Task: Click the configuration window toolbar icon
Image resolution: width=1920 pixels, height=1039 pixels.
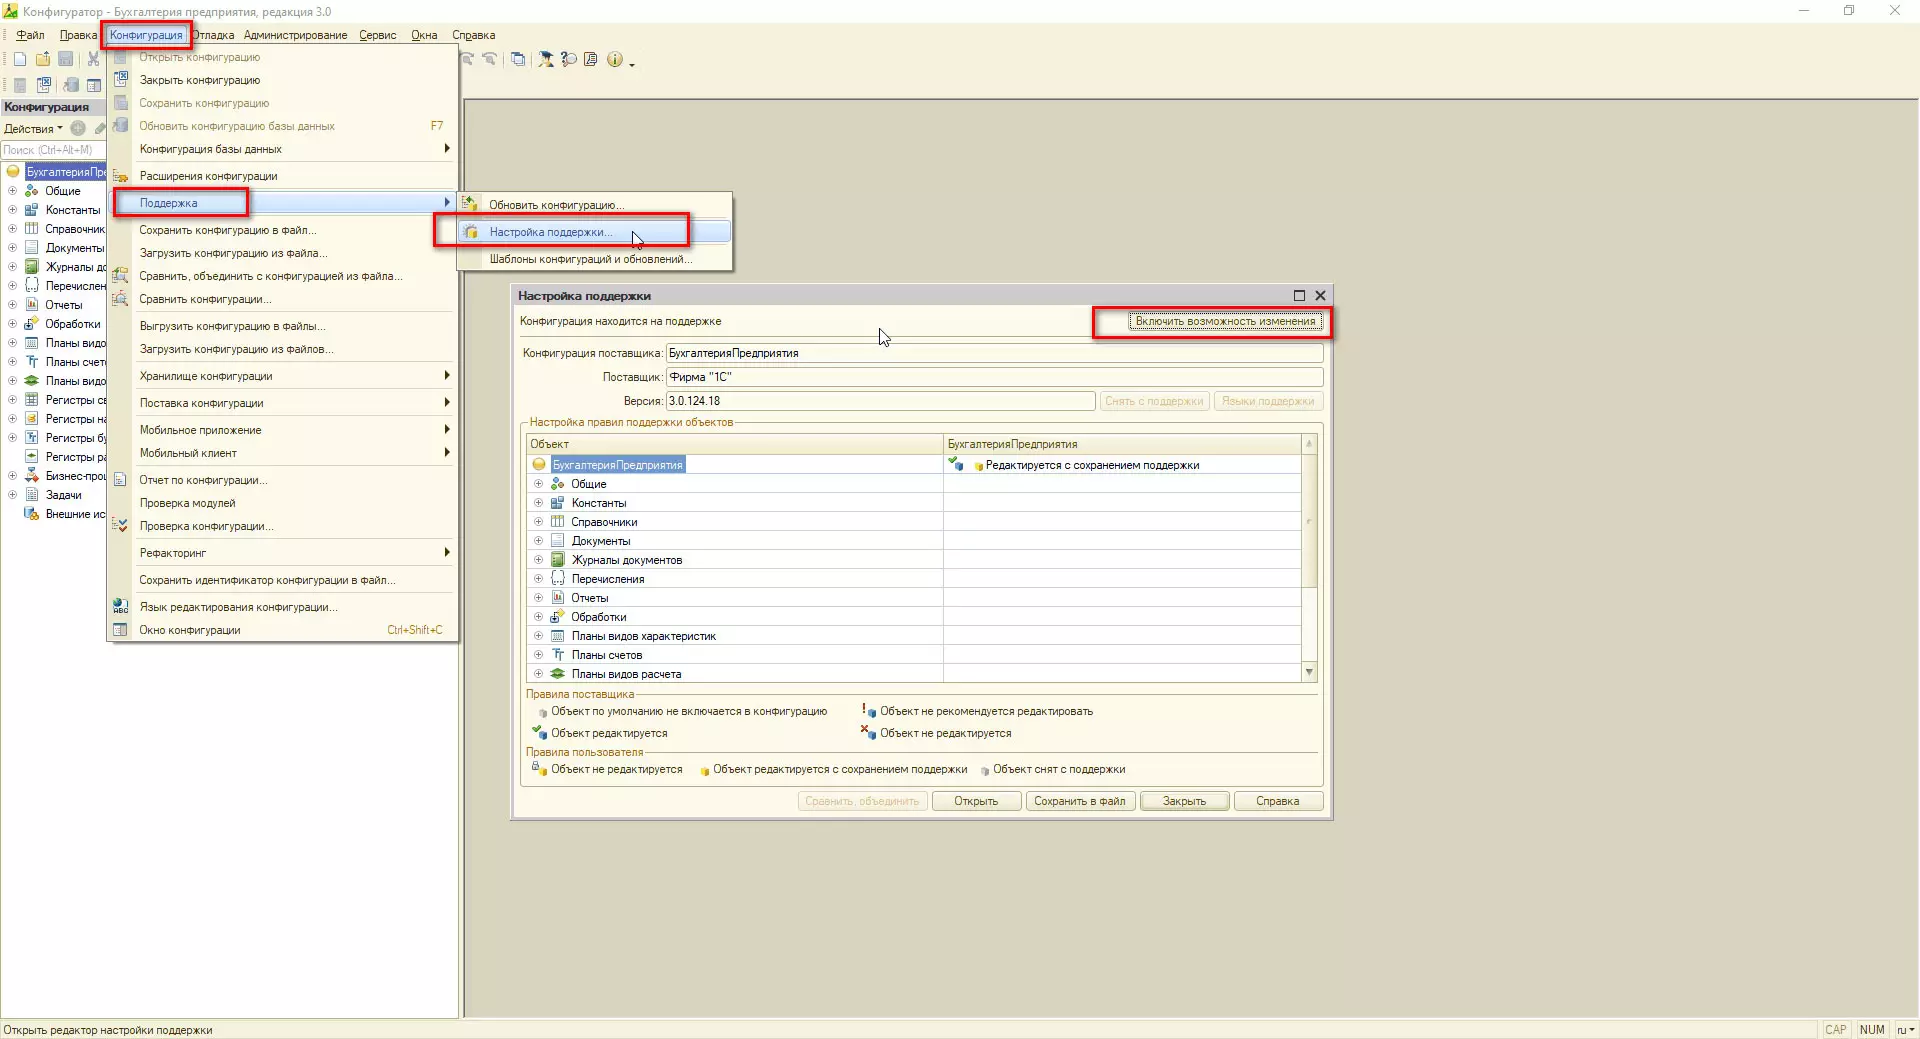Action: tap(94, 85)
